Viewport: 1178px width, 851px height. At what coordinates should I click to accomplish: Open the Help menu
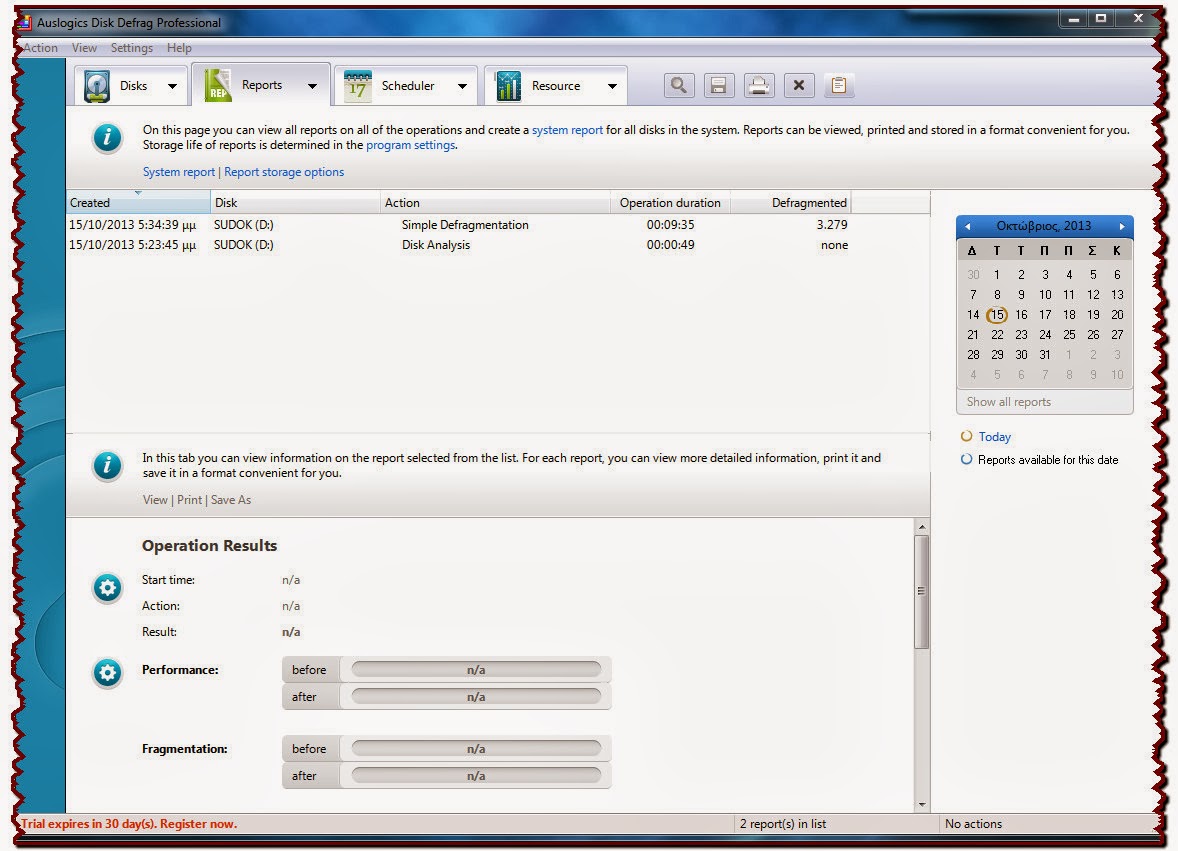[x=179, y=48]
